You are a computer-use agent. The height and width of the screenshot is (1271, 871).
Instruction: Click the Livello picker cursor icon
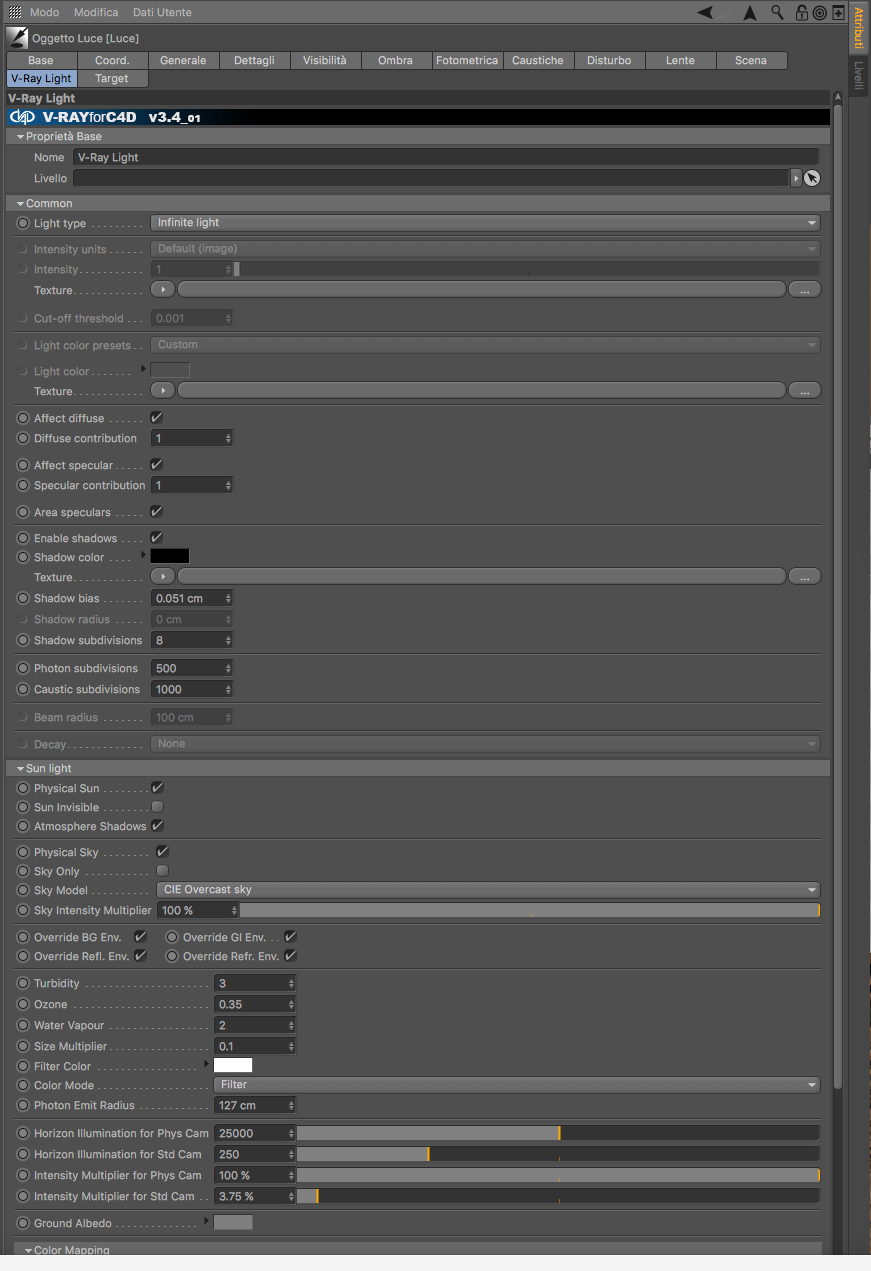tap(812, 178)
